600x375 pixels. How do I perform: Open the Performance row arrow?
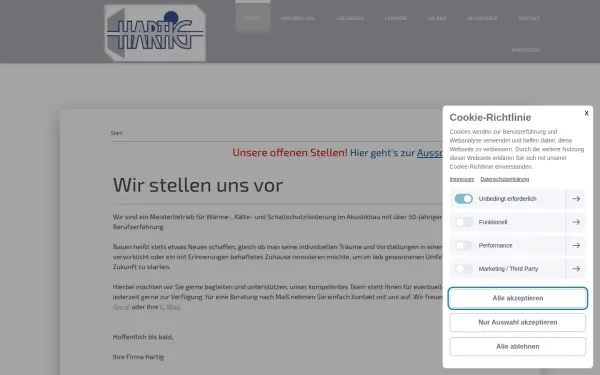coord(576,246)
